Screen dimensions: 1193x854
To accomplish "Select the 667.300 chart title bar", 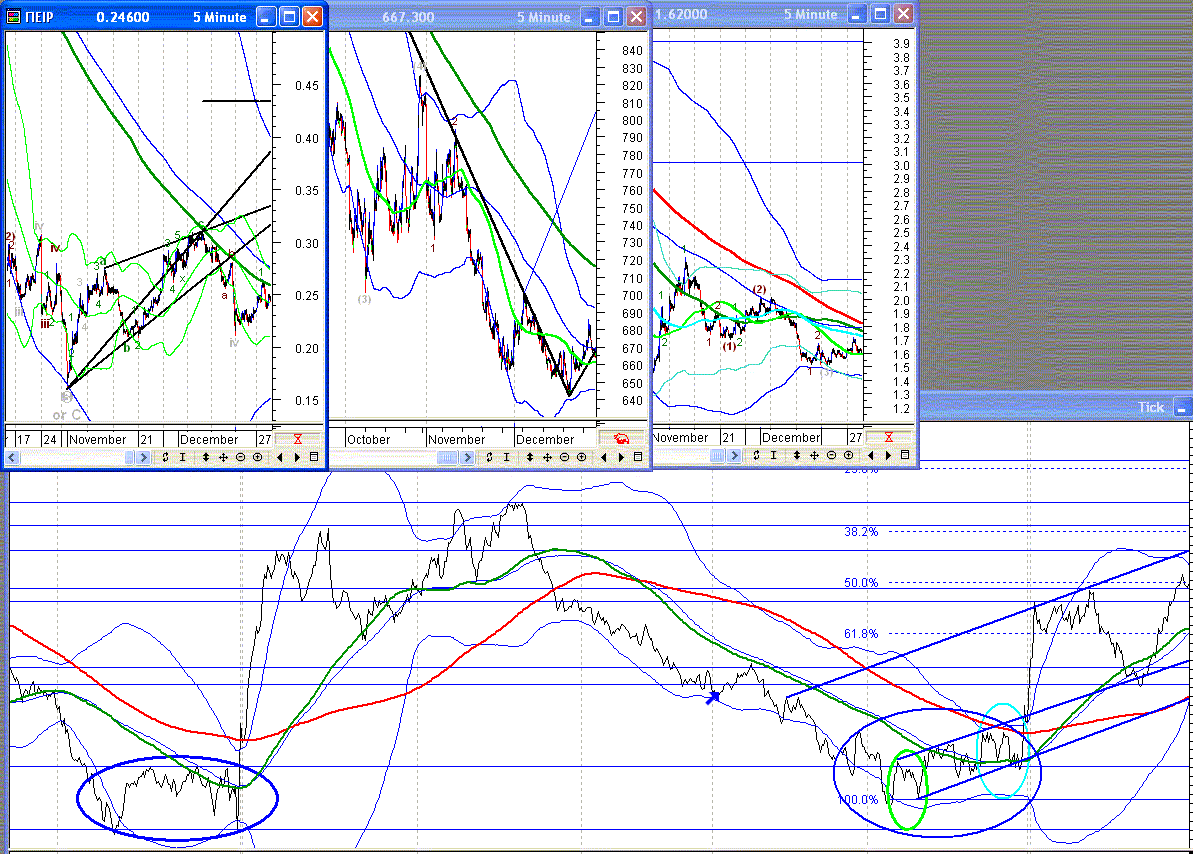I will (x=450, y=16).
